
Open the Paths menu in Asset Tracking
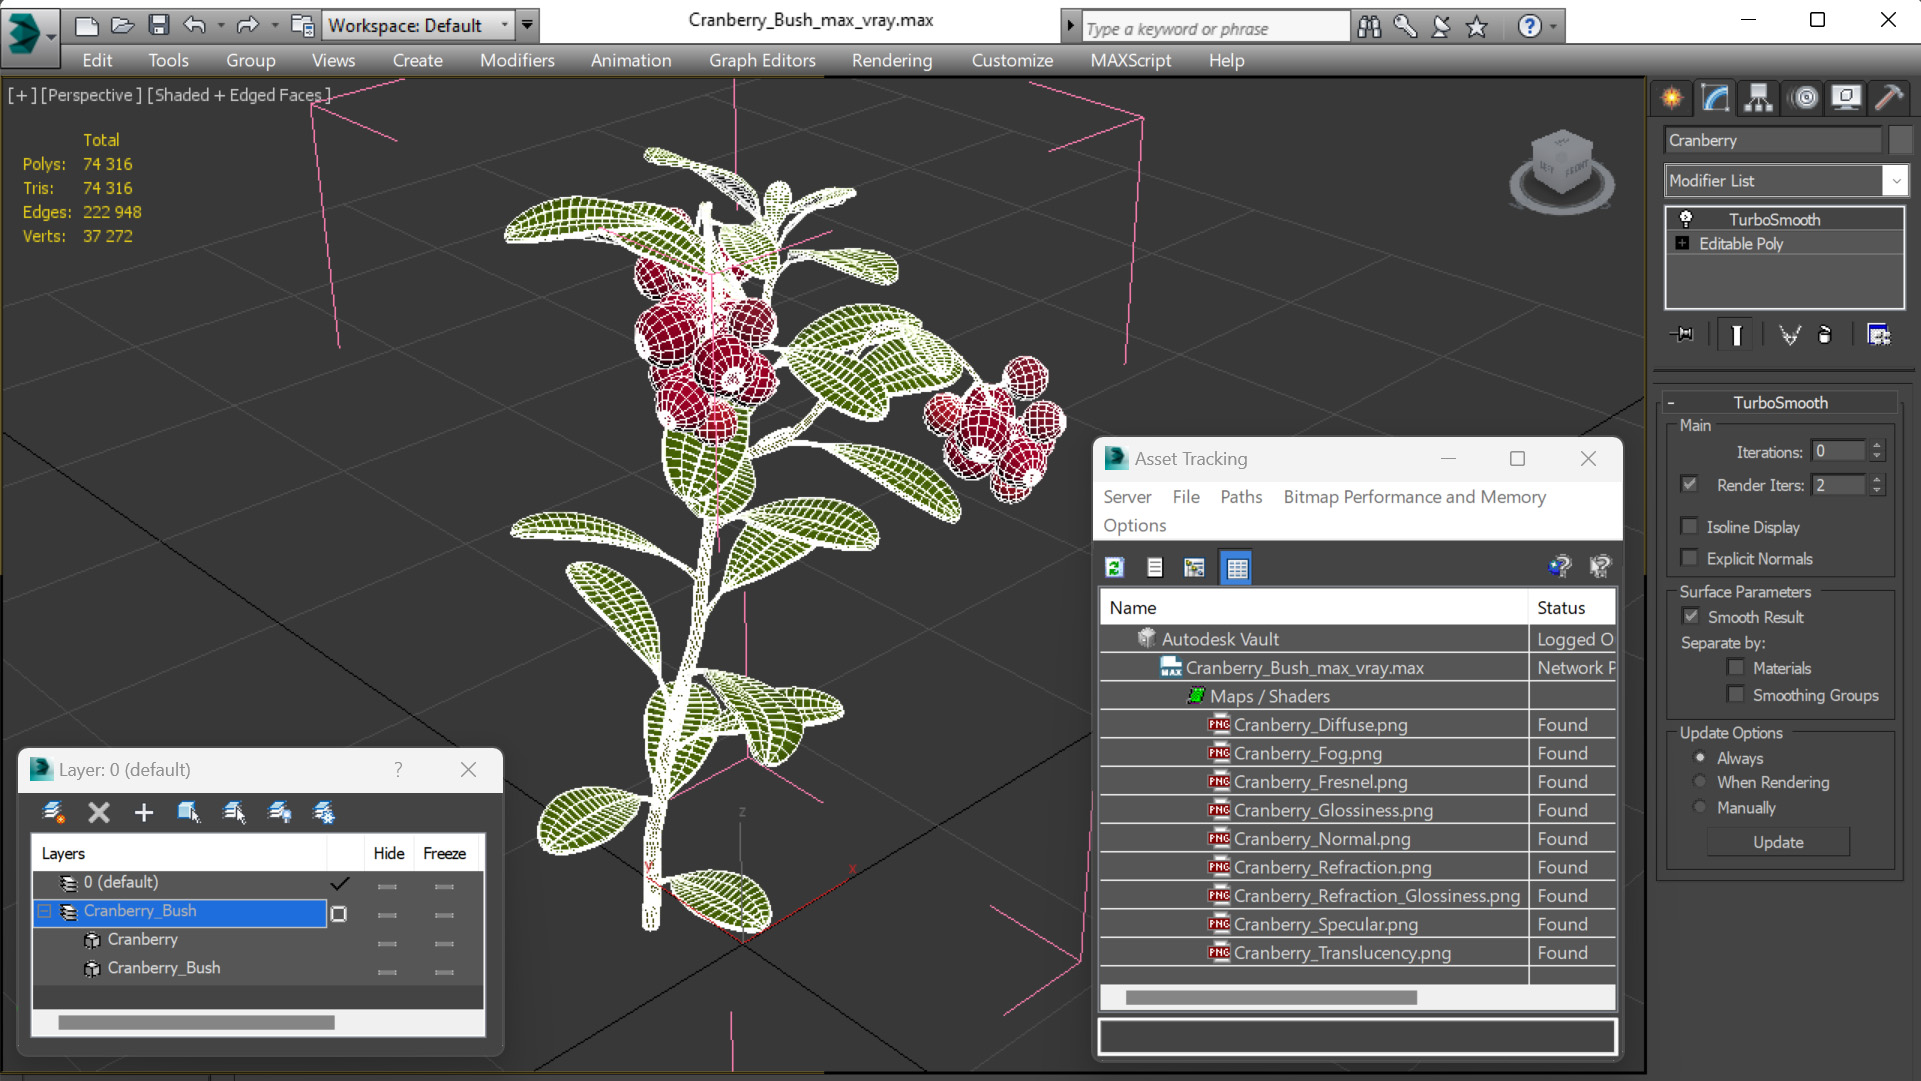point(1240,497)
